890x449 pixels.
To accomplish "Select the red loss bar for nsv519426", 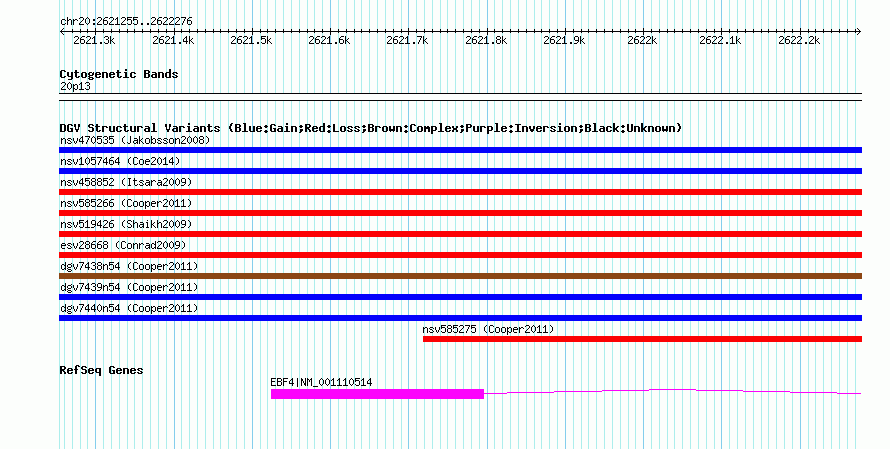I will [x=460, y=234].
